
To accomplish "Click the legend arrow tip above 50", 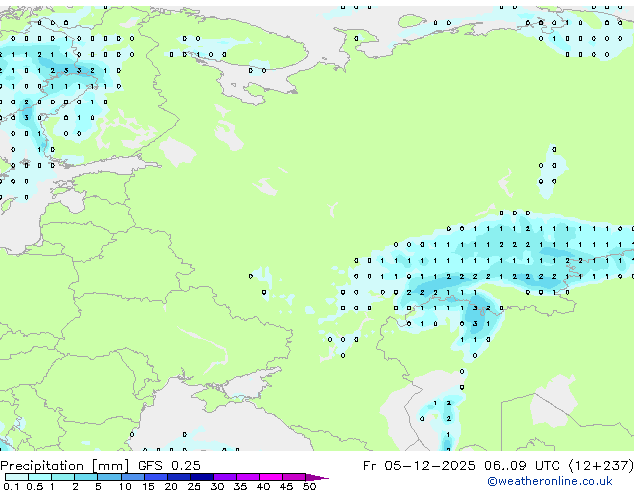I will tap(317, 478).
